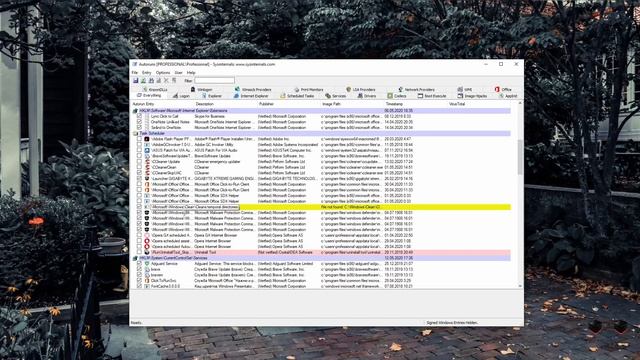Switch to the Image Hijacks tab
Viewport: 640px width, 360px height.
472,96
